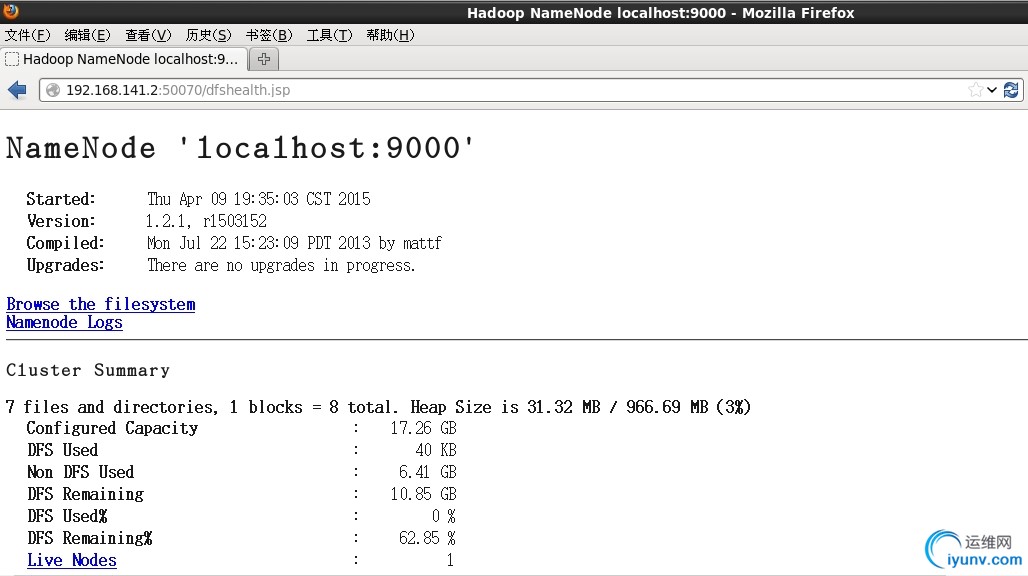
Task: Open the URL history dropdown arrow
Action: (x=992, y=90)
